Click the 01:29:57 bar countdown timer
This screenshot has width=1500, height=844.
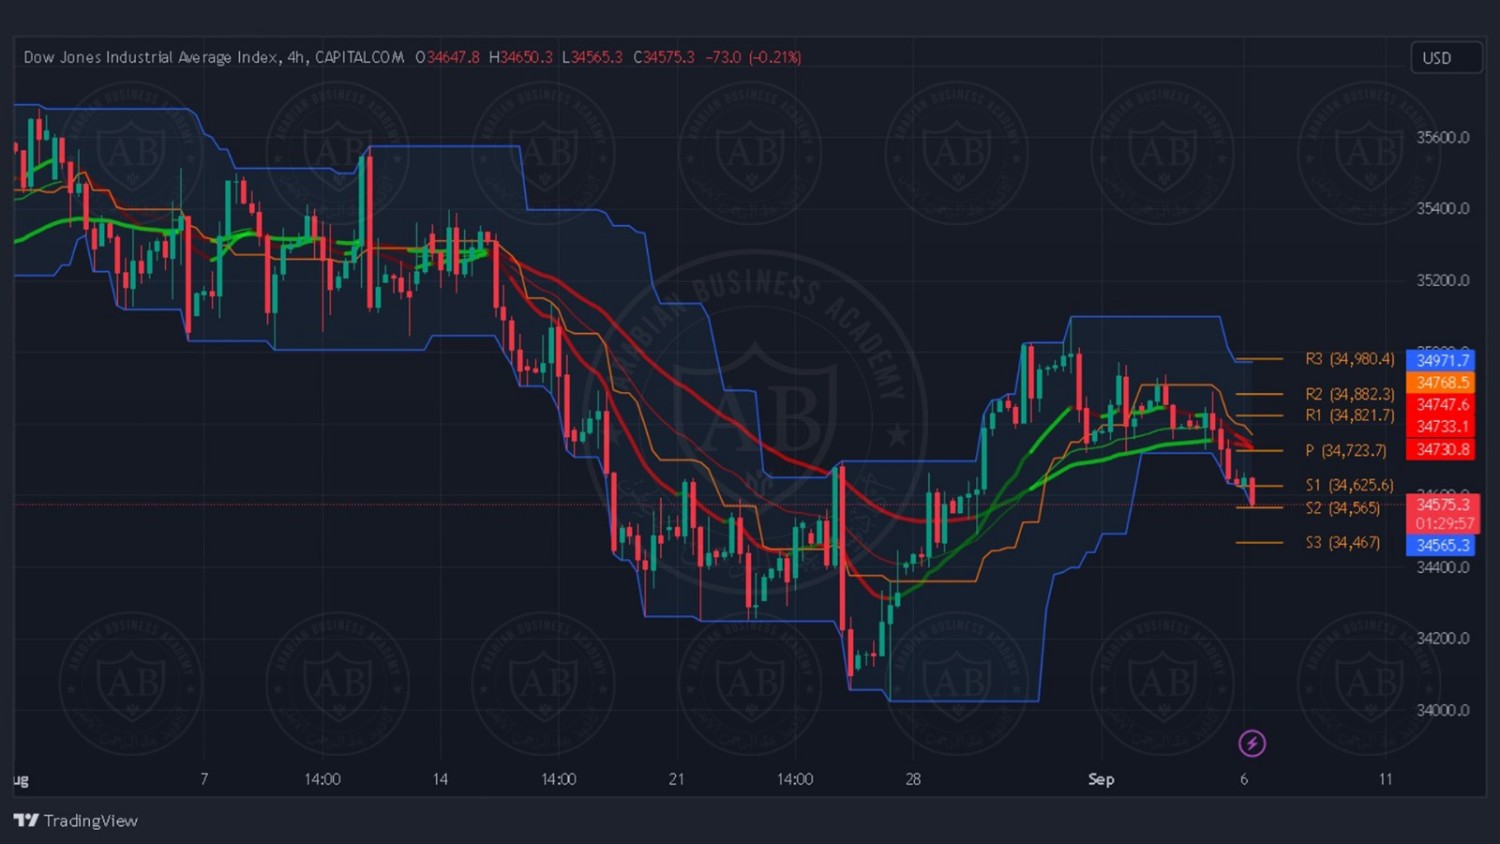click(1441, 523)
